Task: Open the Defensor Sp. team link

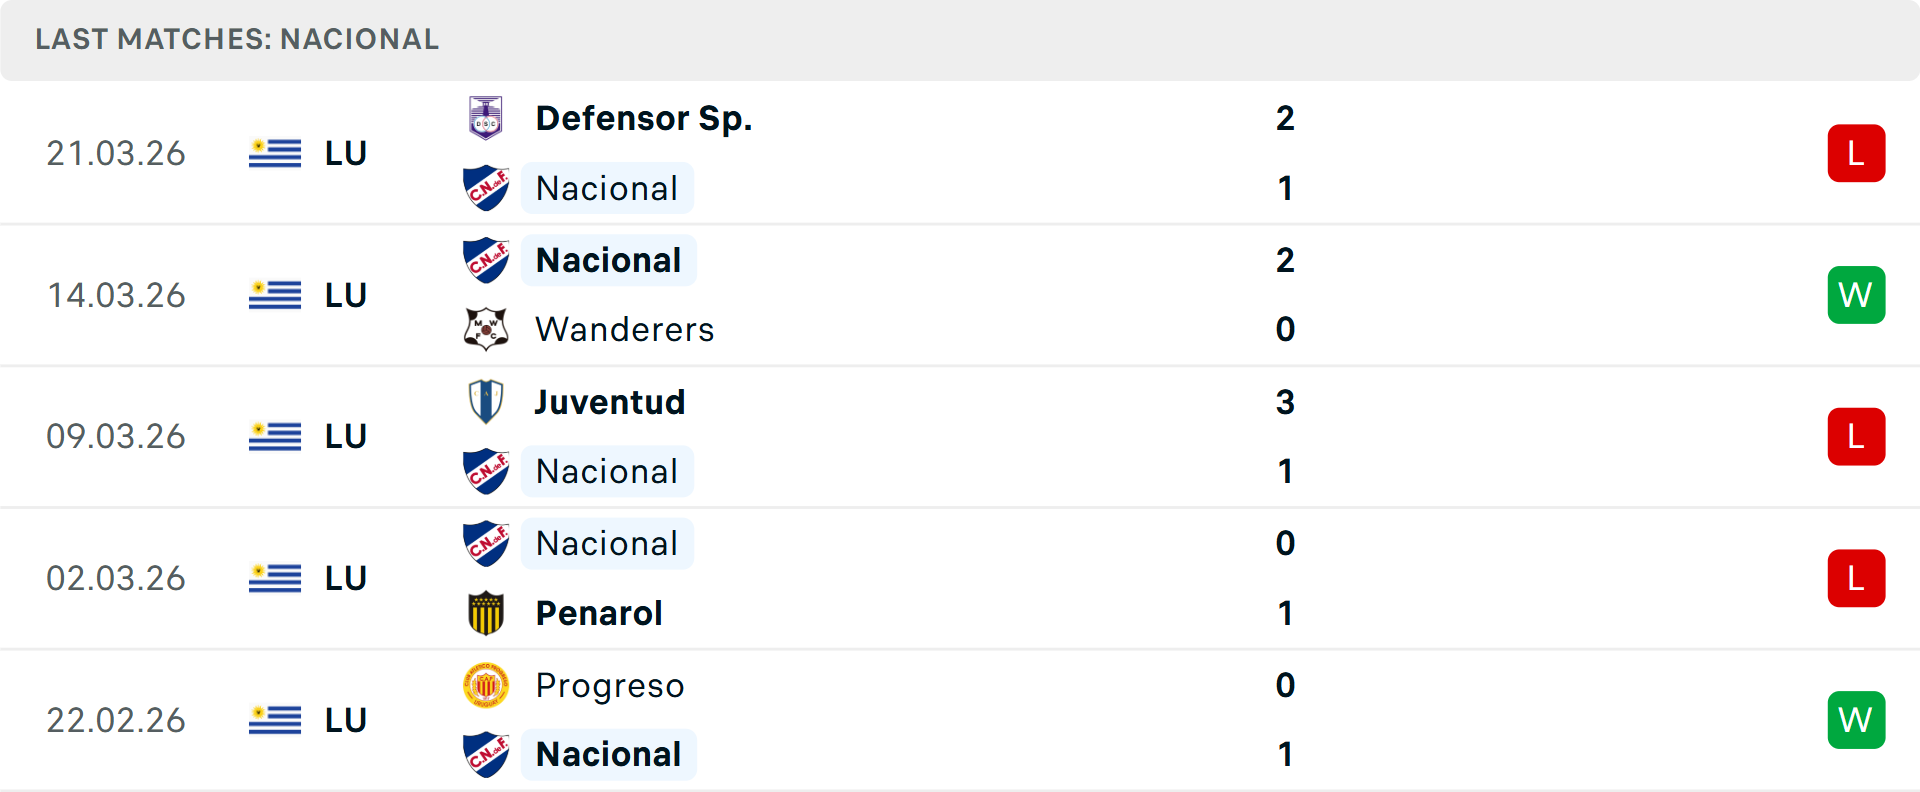Action: pos(644,118)
